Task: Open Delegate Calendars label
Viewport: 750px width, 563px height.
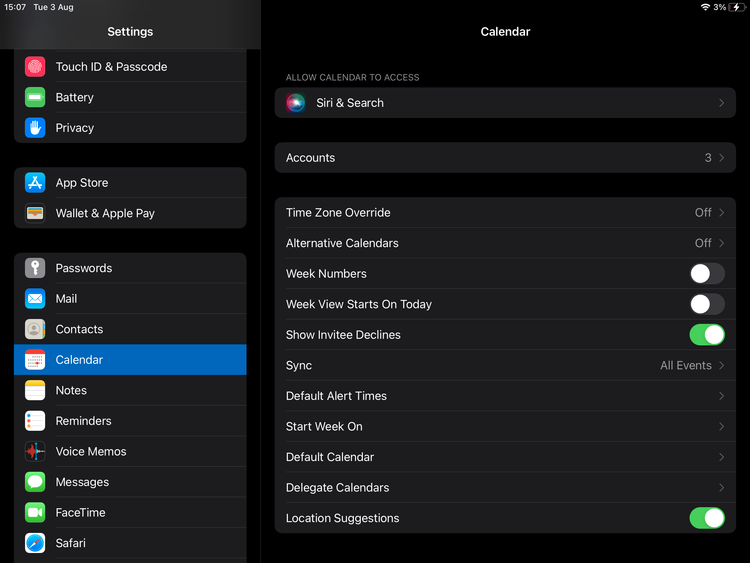Action: pyautogui.click(x=338, y=487)
